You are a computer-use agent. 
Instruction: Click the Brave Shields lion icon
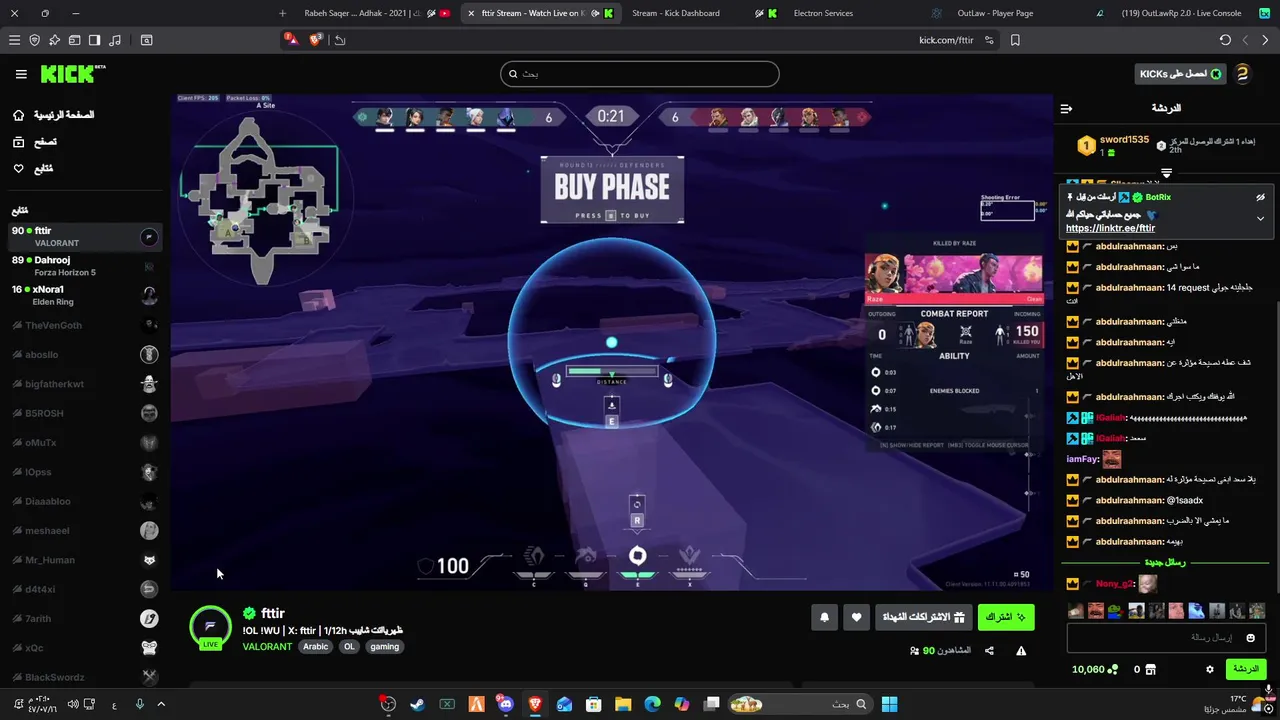coord(316,40)
